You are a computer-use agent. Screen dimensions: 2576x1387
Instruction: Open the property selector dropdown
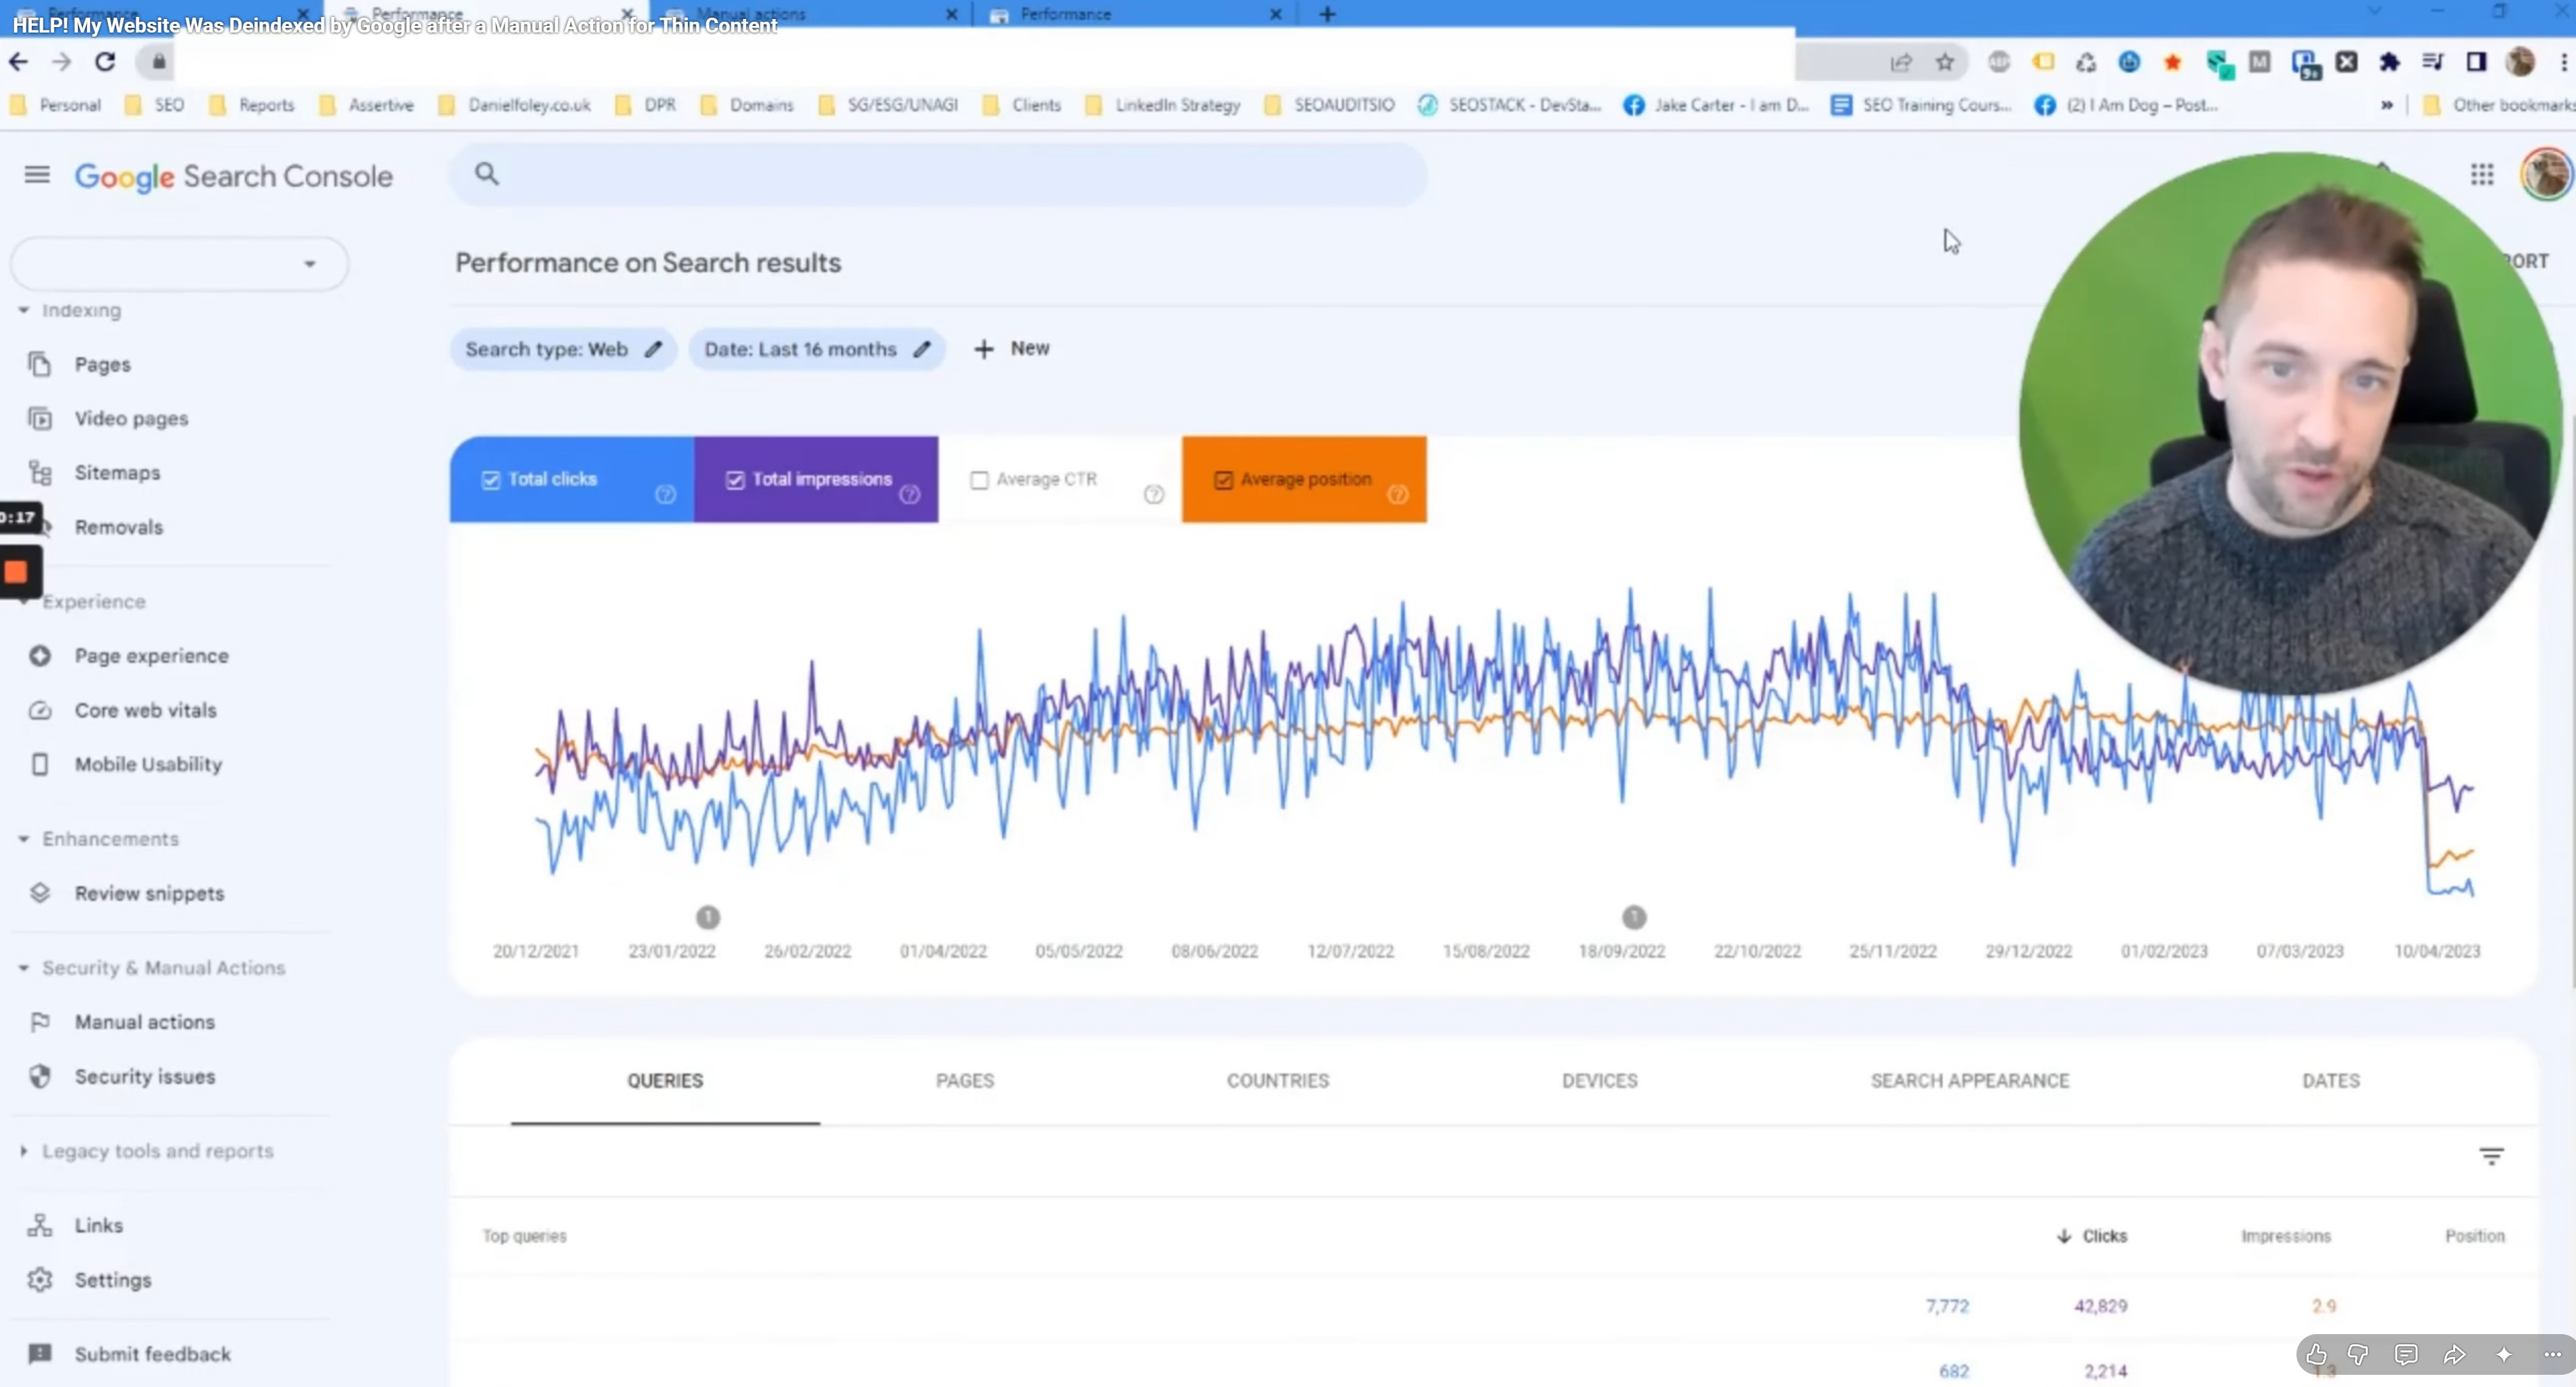(179, 264)
